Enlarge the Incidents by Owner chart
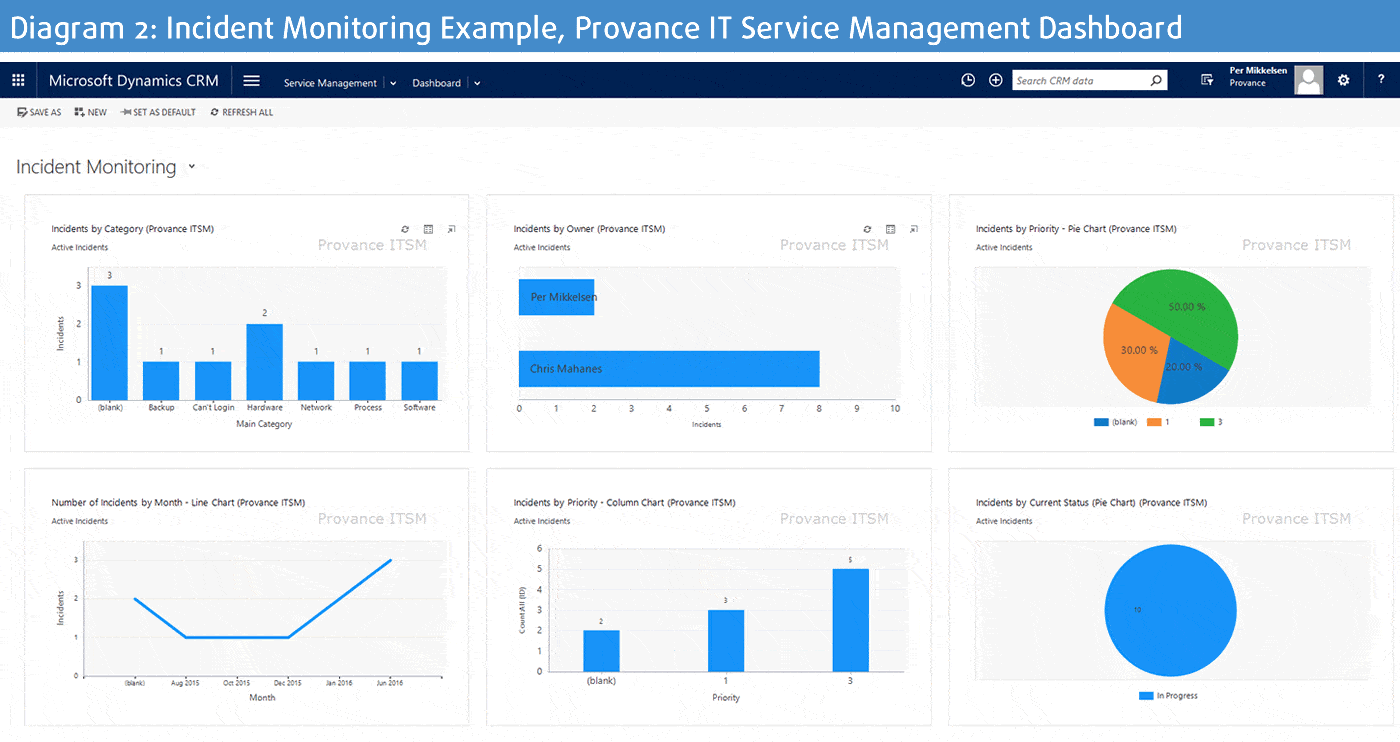 (x=913, y=229)
